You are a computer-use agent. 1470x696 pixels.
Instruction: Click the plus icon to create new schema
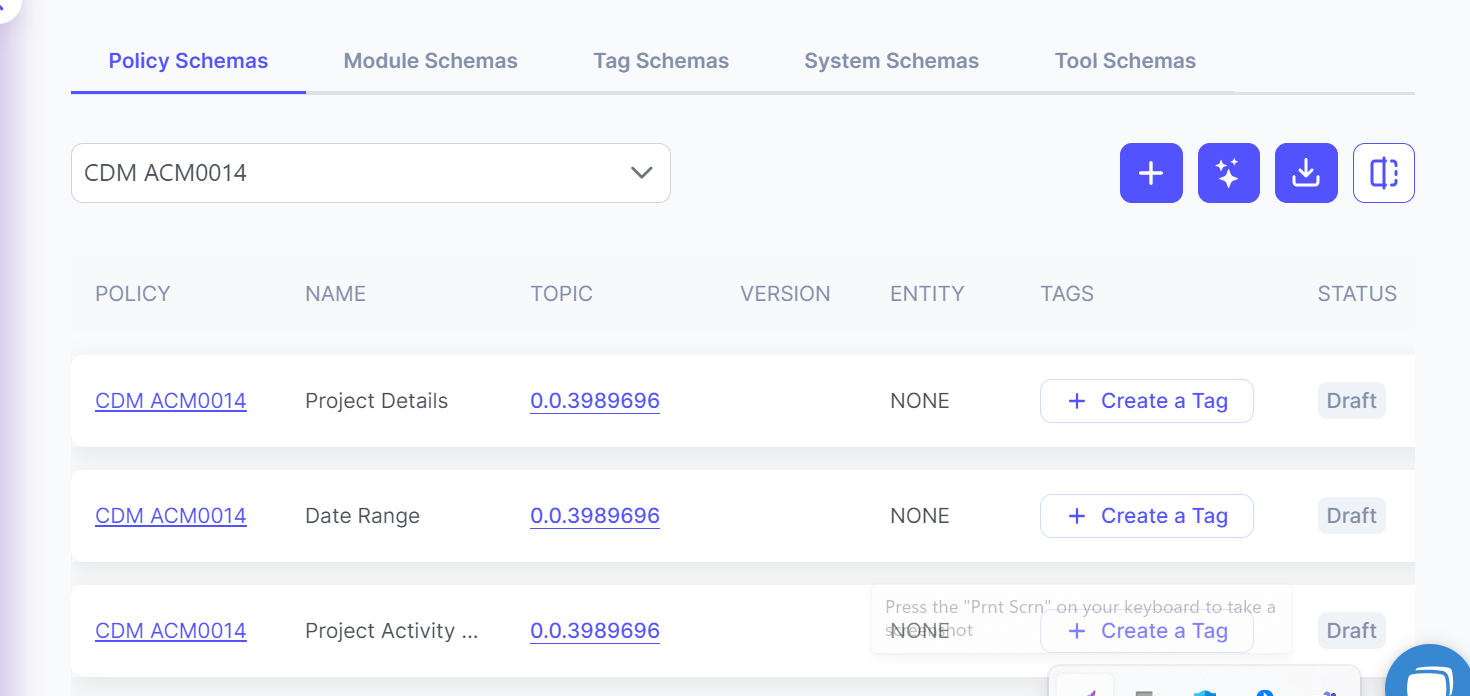tap(1151, 173)
